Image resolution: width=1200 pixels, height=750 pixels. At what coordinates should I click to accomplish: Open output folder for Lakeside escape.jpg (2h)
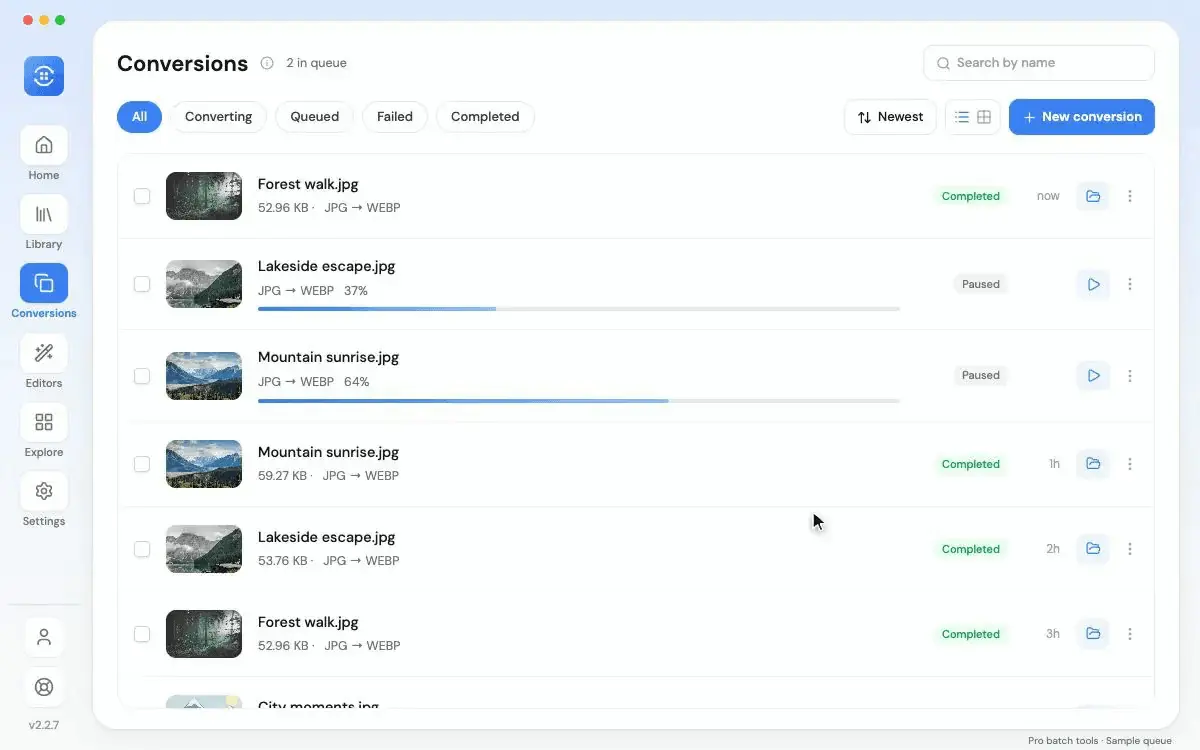(x=1093, y=549)
